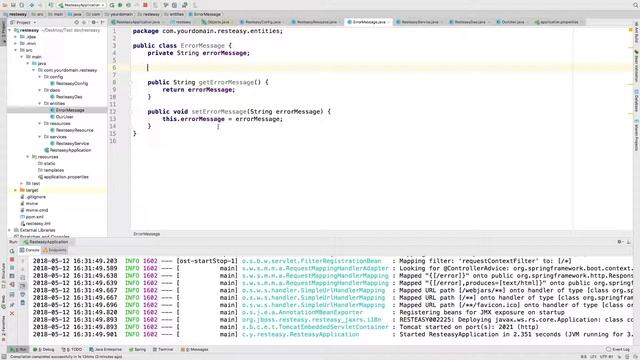Collapse the config package node
Viewport: 640px width, 360px height.
40,77
